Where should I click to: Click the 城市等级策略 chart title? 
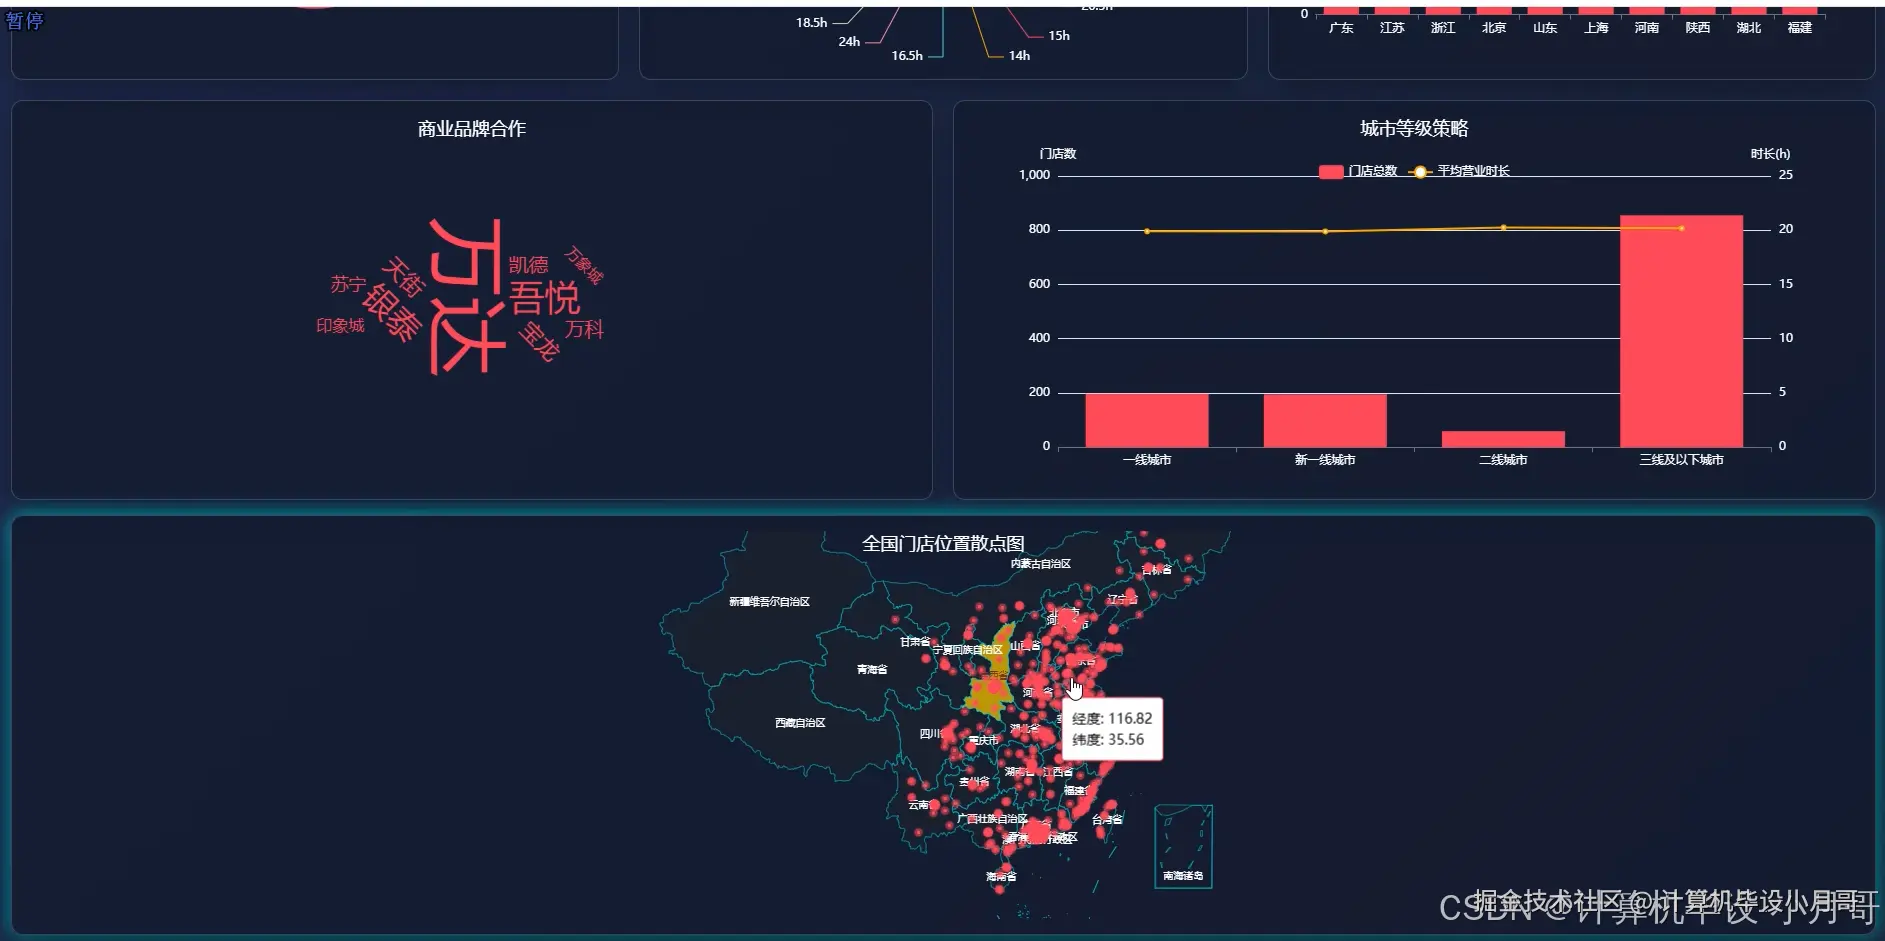(x=1414, y=129)
